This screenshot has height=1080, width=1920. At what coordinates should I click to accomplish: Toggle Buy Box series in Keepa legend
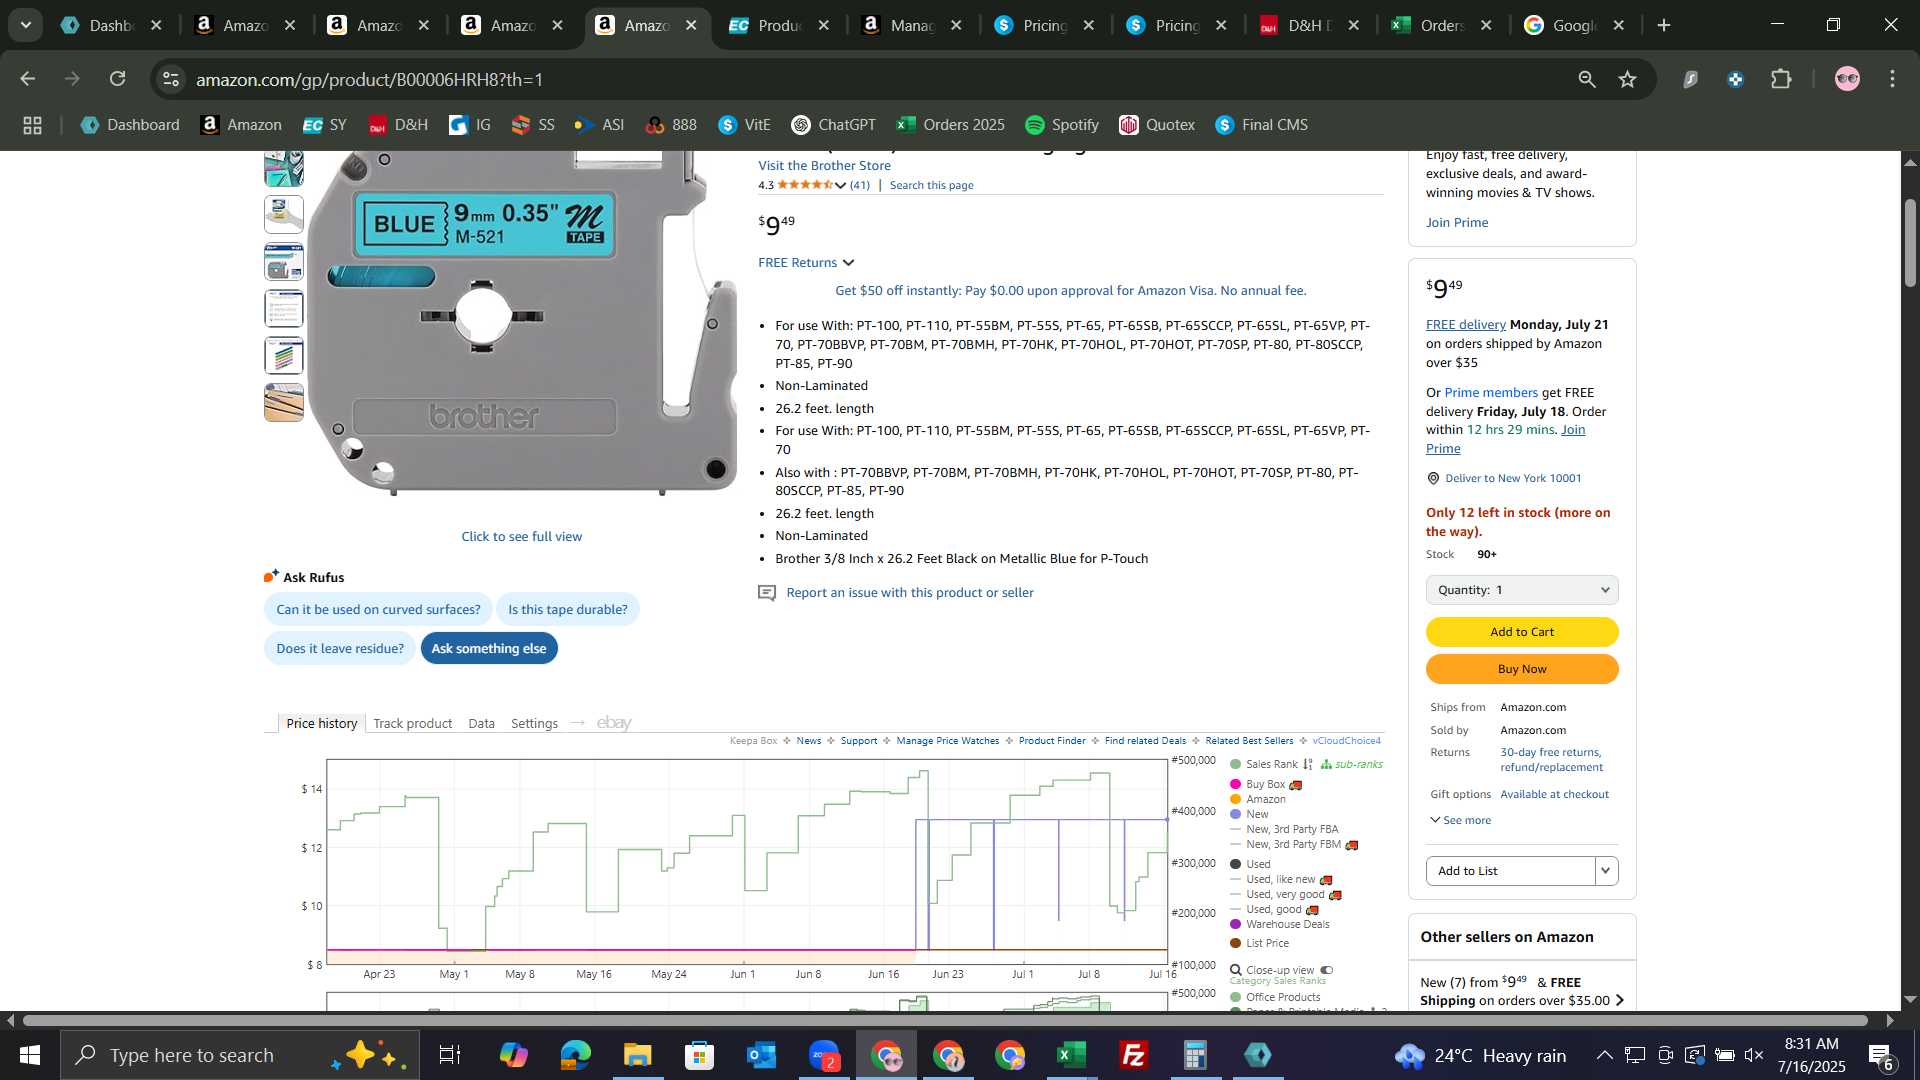(x=1236, y=784)
